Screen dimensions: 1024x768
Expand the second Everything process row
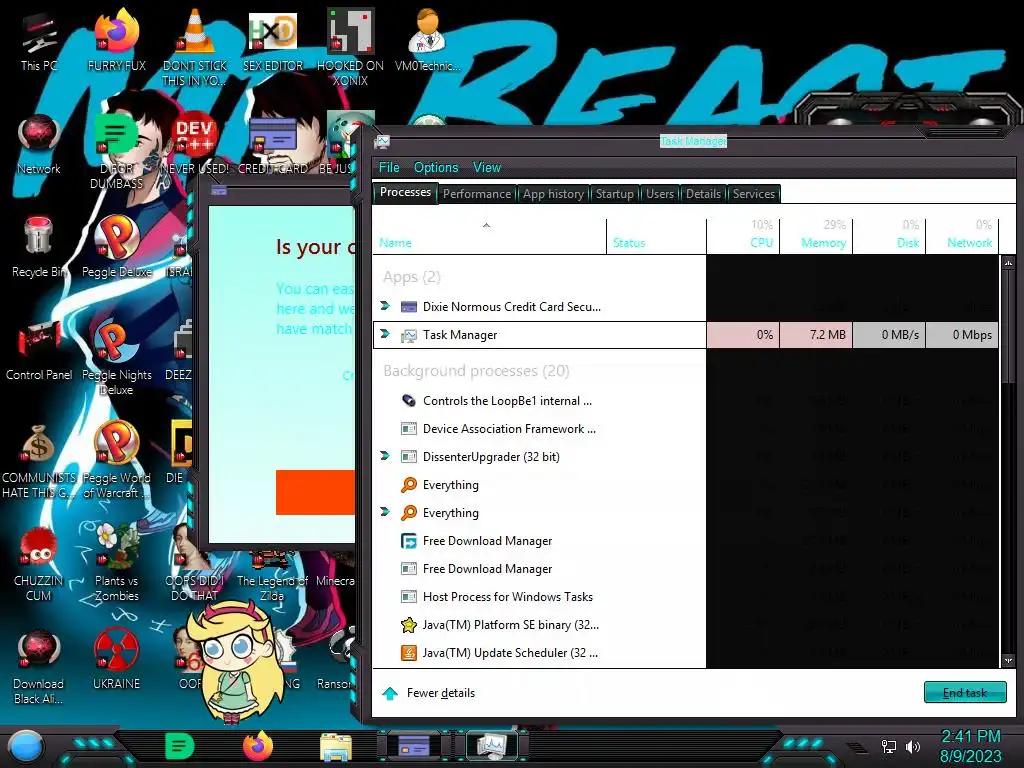click(x=385, y=512)
